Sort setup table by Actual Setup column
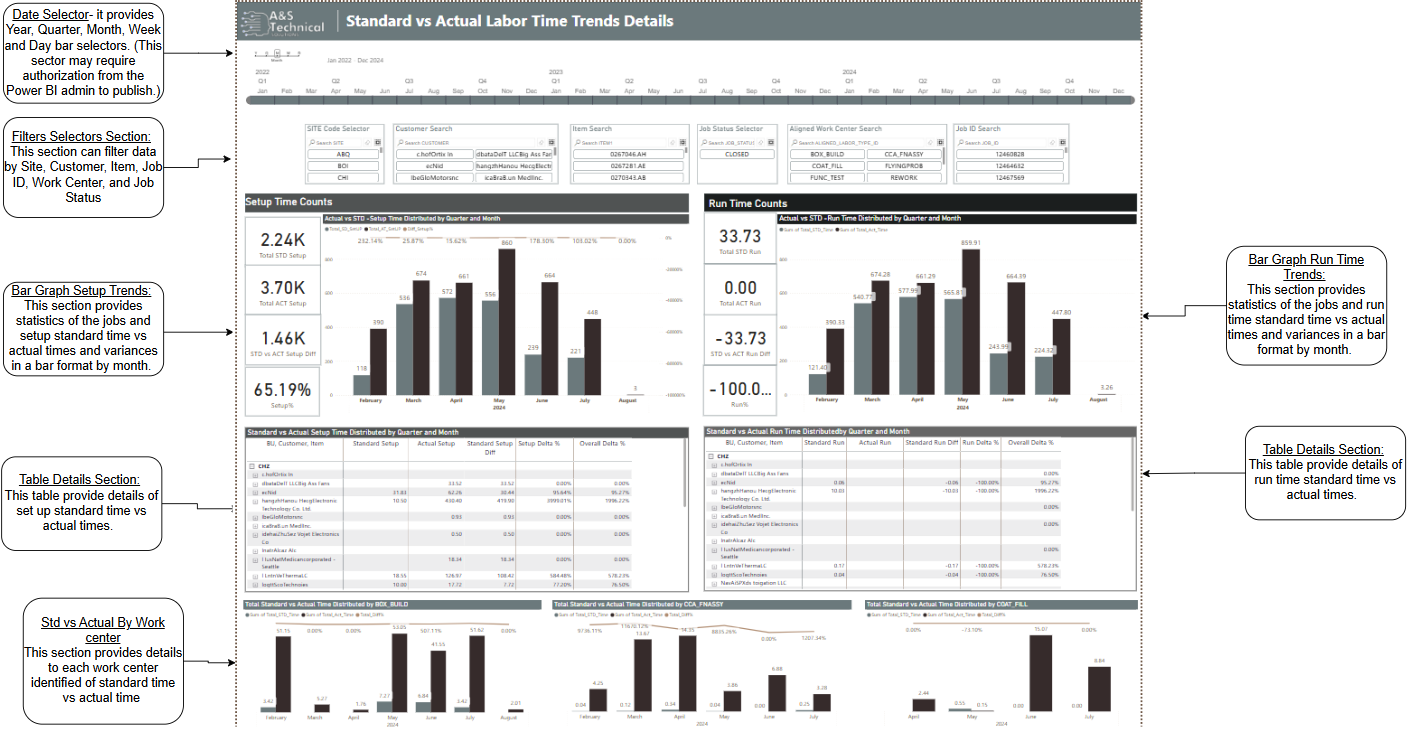1413x732 pixels. click(435, 443)
